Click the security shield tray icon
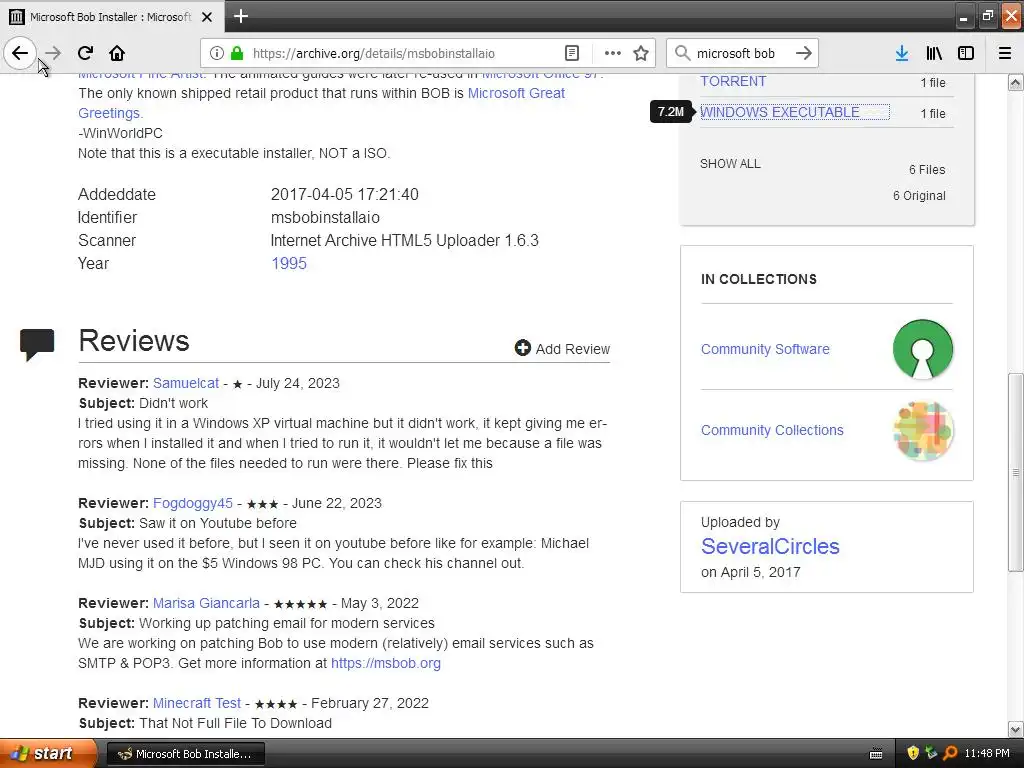 click(x=912, y=753)
